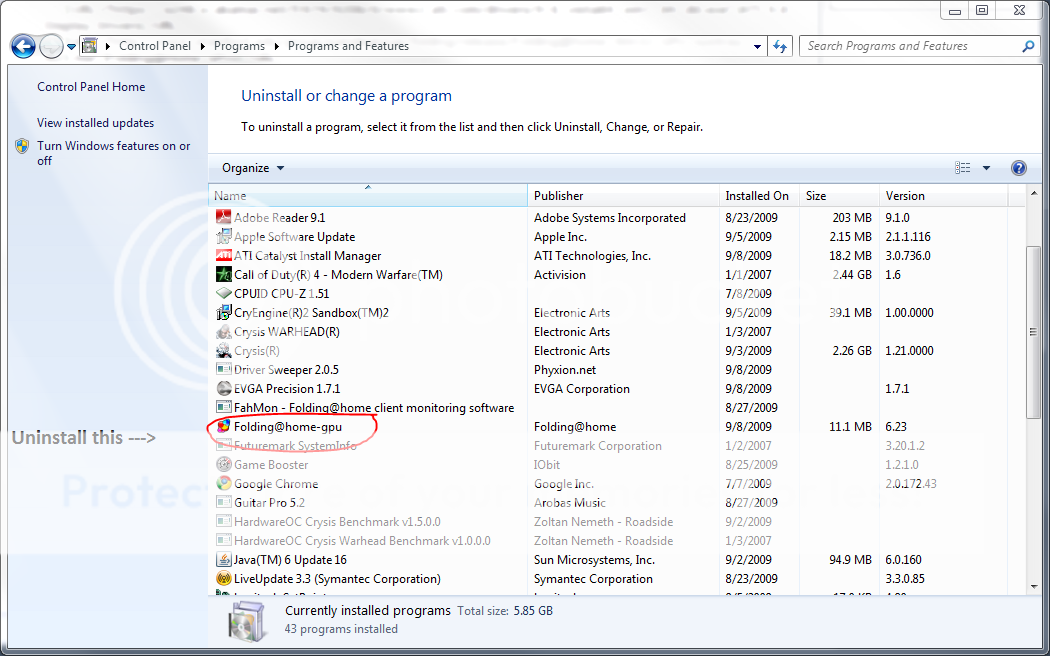This screenshot has width=1050, height=656.
Task: Click the LiveUpdate 3.3 icon
Action: (x=224, y=578)
